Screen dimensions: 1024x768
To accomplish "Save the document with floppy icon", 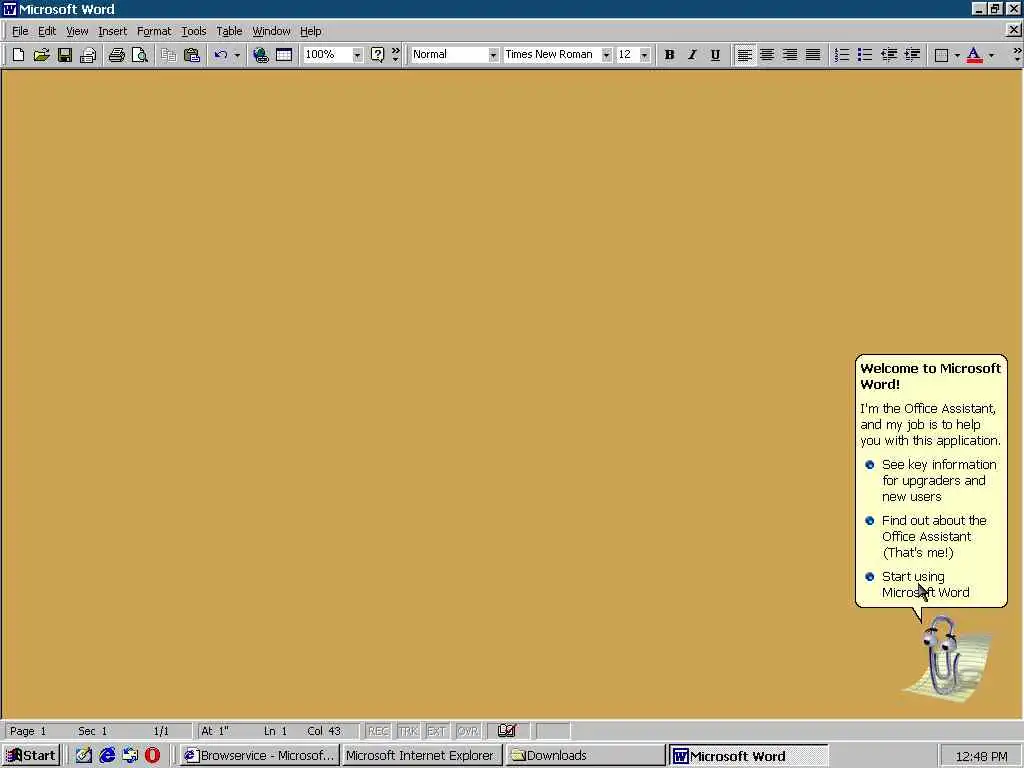I will click(65, 55).
